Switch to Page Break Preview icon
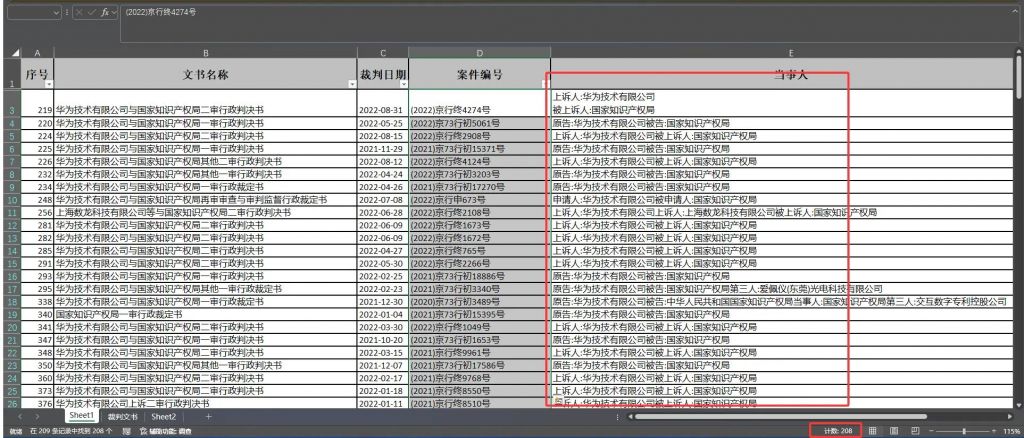This screenshot has height=438, width=1024. (915, 431)
